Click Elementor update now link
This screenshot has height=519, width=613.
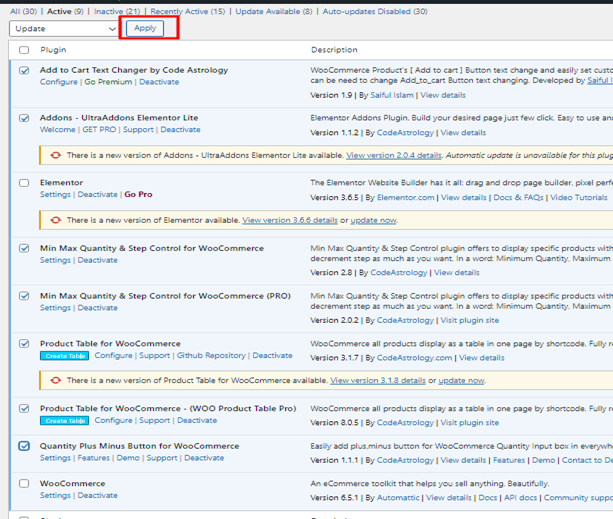373,220
